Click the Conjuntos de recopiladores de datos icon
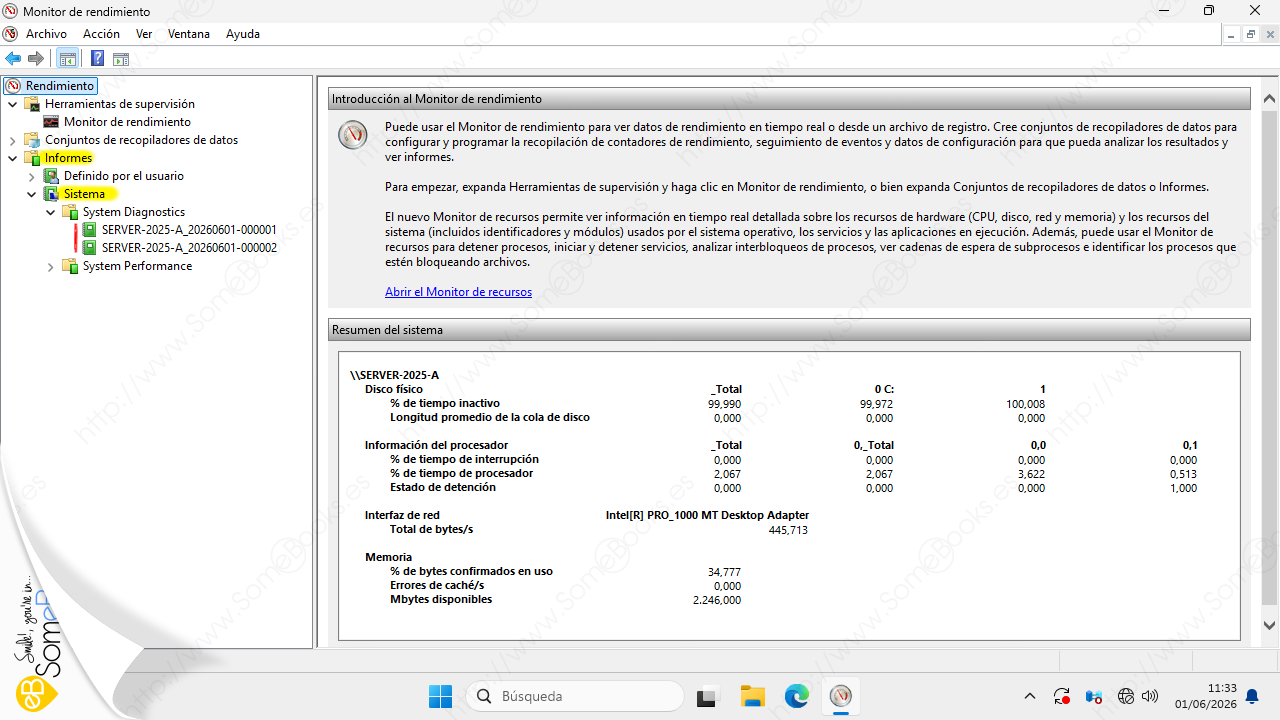Image resolution: width=1280 pixels, height=720 pixels. (x=32, y=140)
